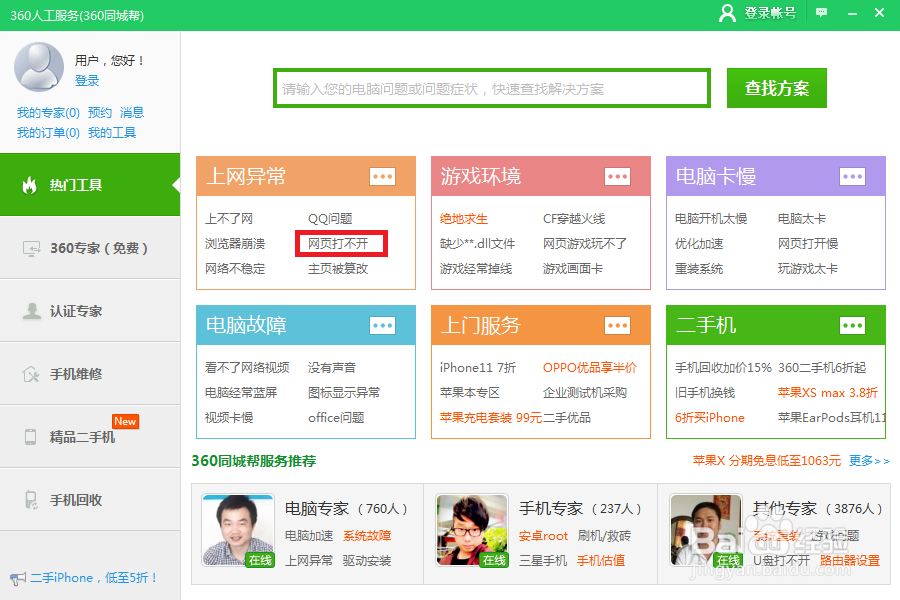Open the 消息 link

(x=132, y=113)
